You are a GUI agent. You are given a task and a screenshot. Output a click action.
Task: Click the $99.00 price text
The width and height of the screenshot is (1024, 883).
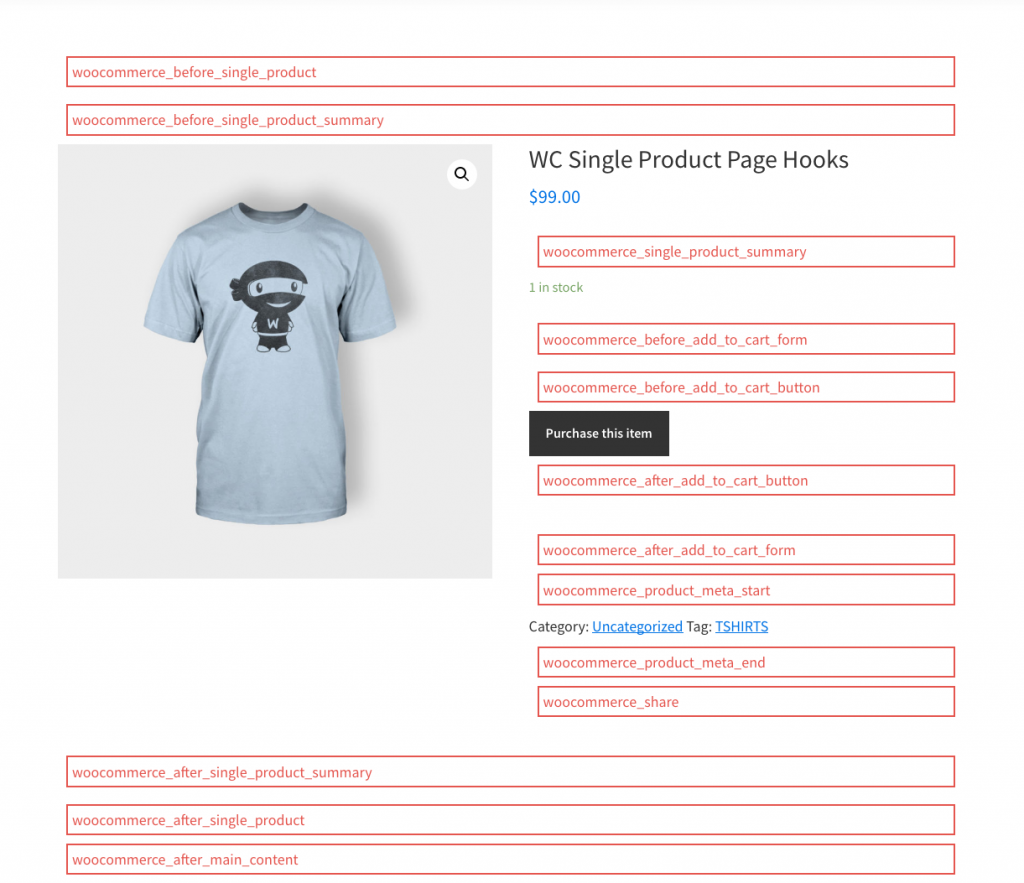(x=554, y=197)
